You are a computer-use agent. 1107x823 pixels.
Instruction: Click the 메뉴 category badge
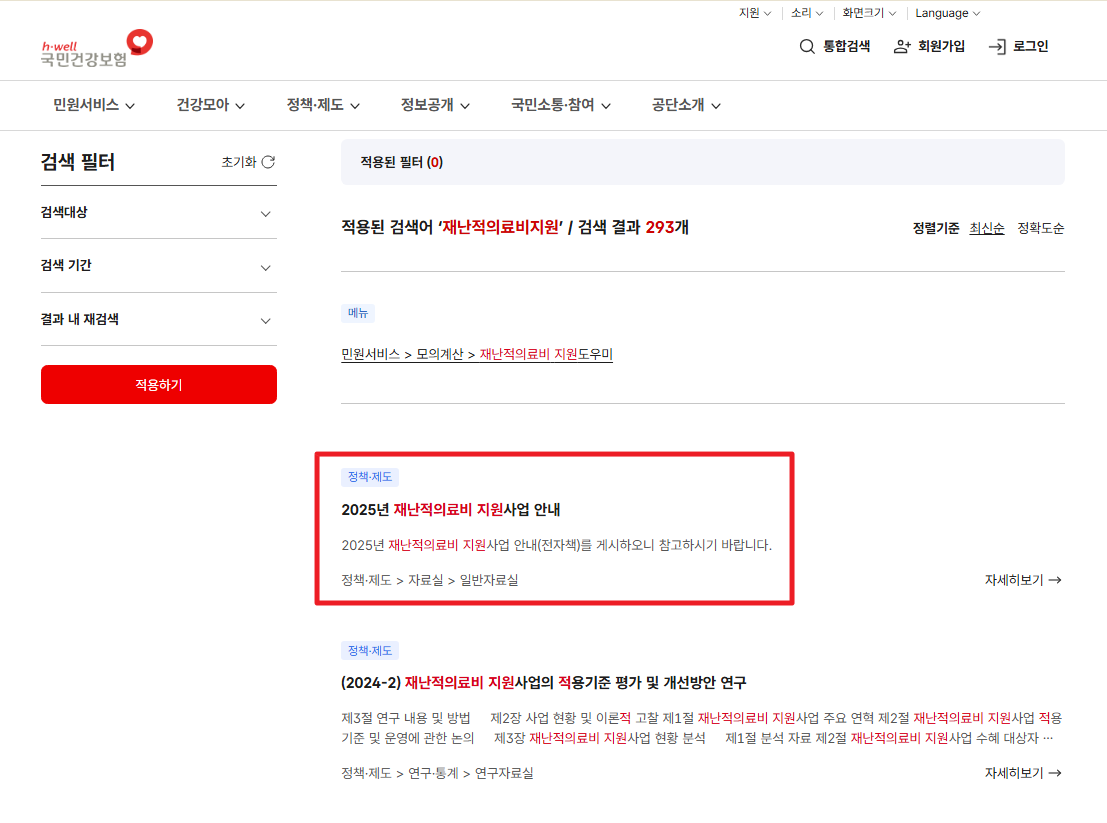[358, 313]
